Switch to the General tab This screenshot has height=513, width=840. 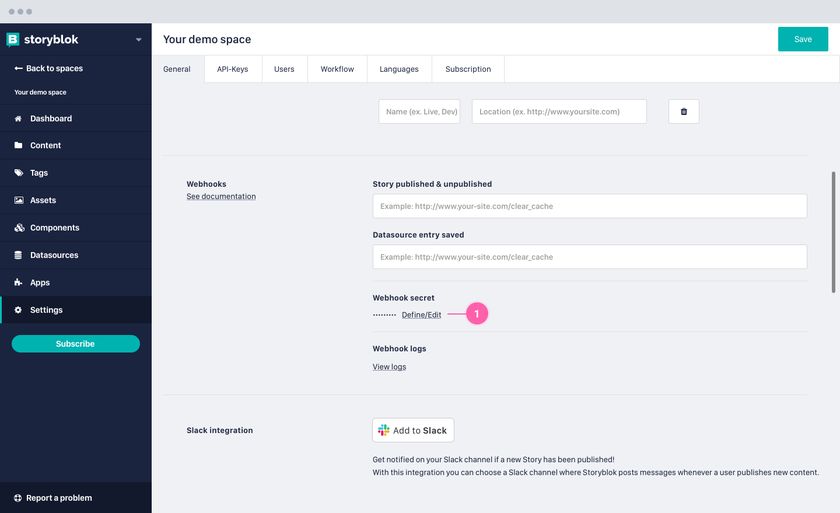pos(177,69)
